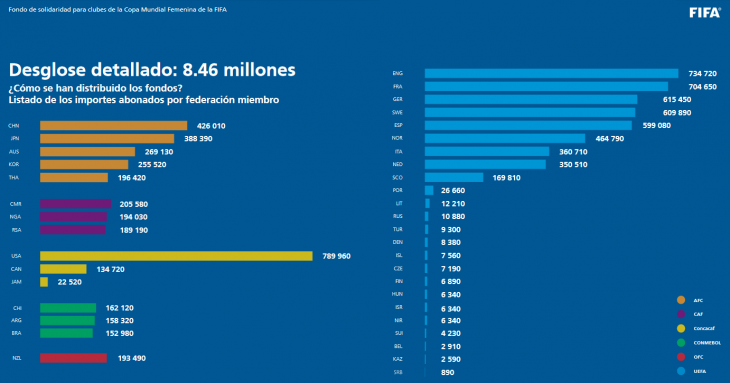Select the CHI green bar
Screen dimensions: 730x383
pyautogui.click(x=68, y=308)
